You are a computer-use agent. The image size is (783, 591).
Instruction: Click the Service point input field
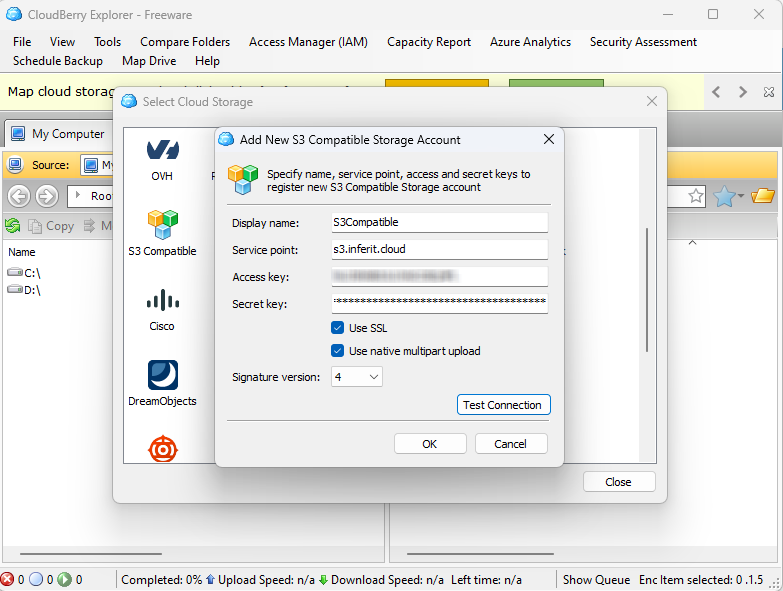point(439,249)
